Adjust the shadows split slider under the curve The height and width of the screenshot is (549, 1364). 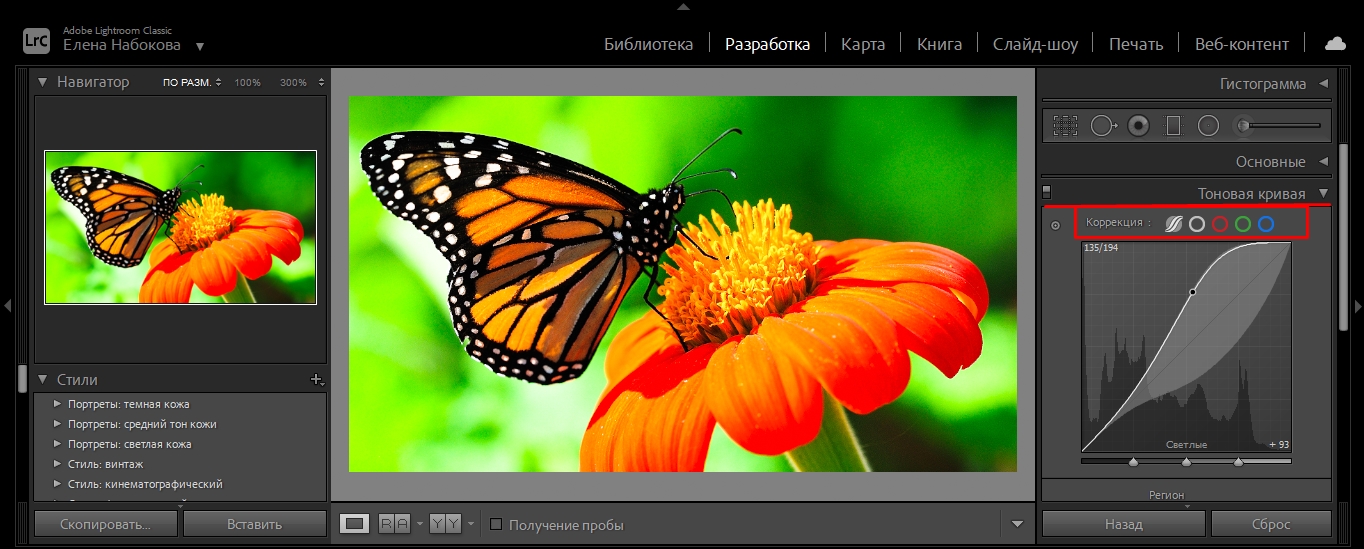pyautogui.click(x=1133, y=462)
